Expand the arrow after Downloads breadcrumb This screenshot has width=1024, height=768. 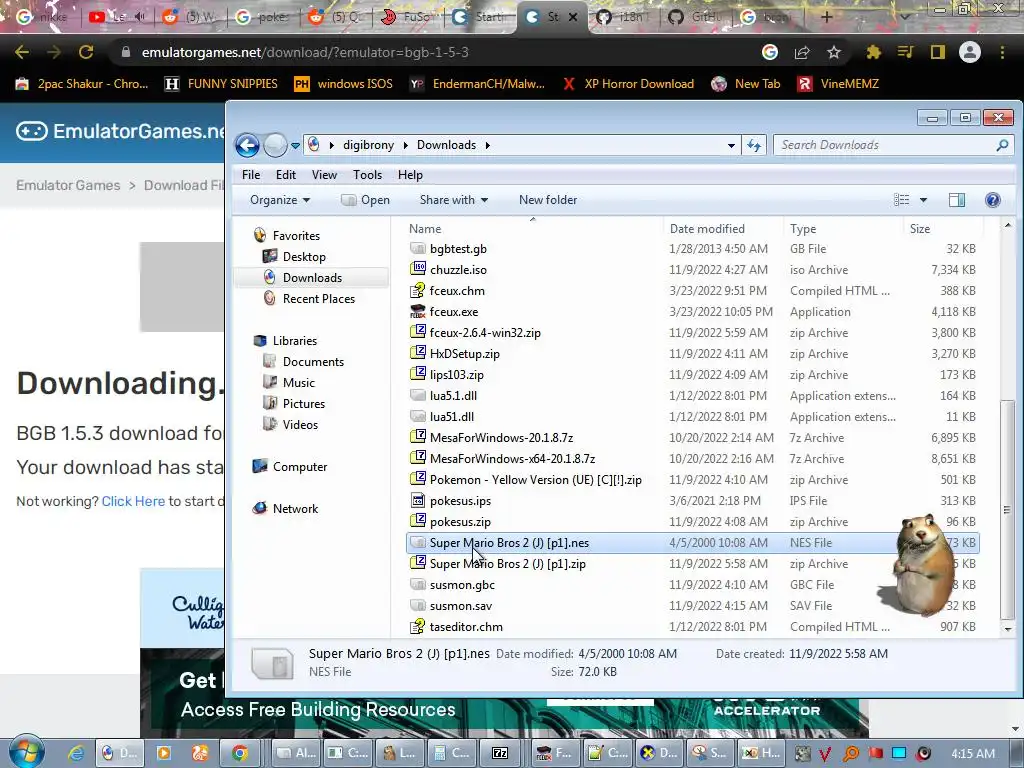click(487, 145)
